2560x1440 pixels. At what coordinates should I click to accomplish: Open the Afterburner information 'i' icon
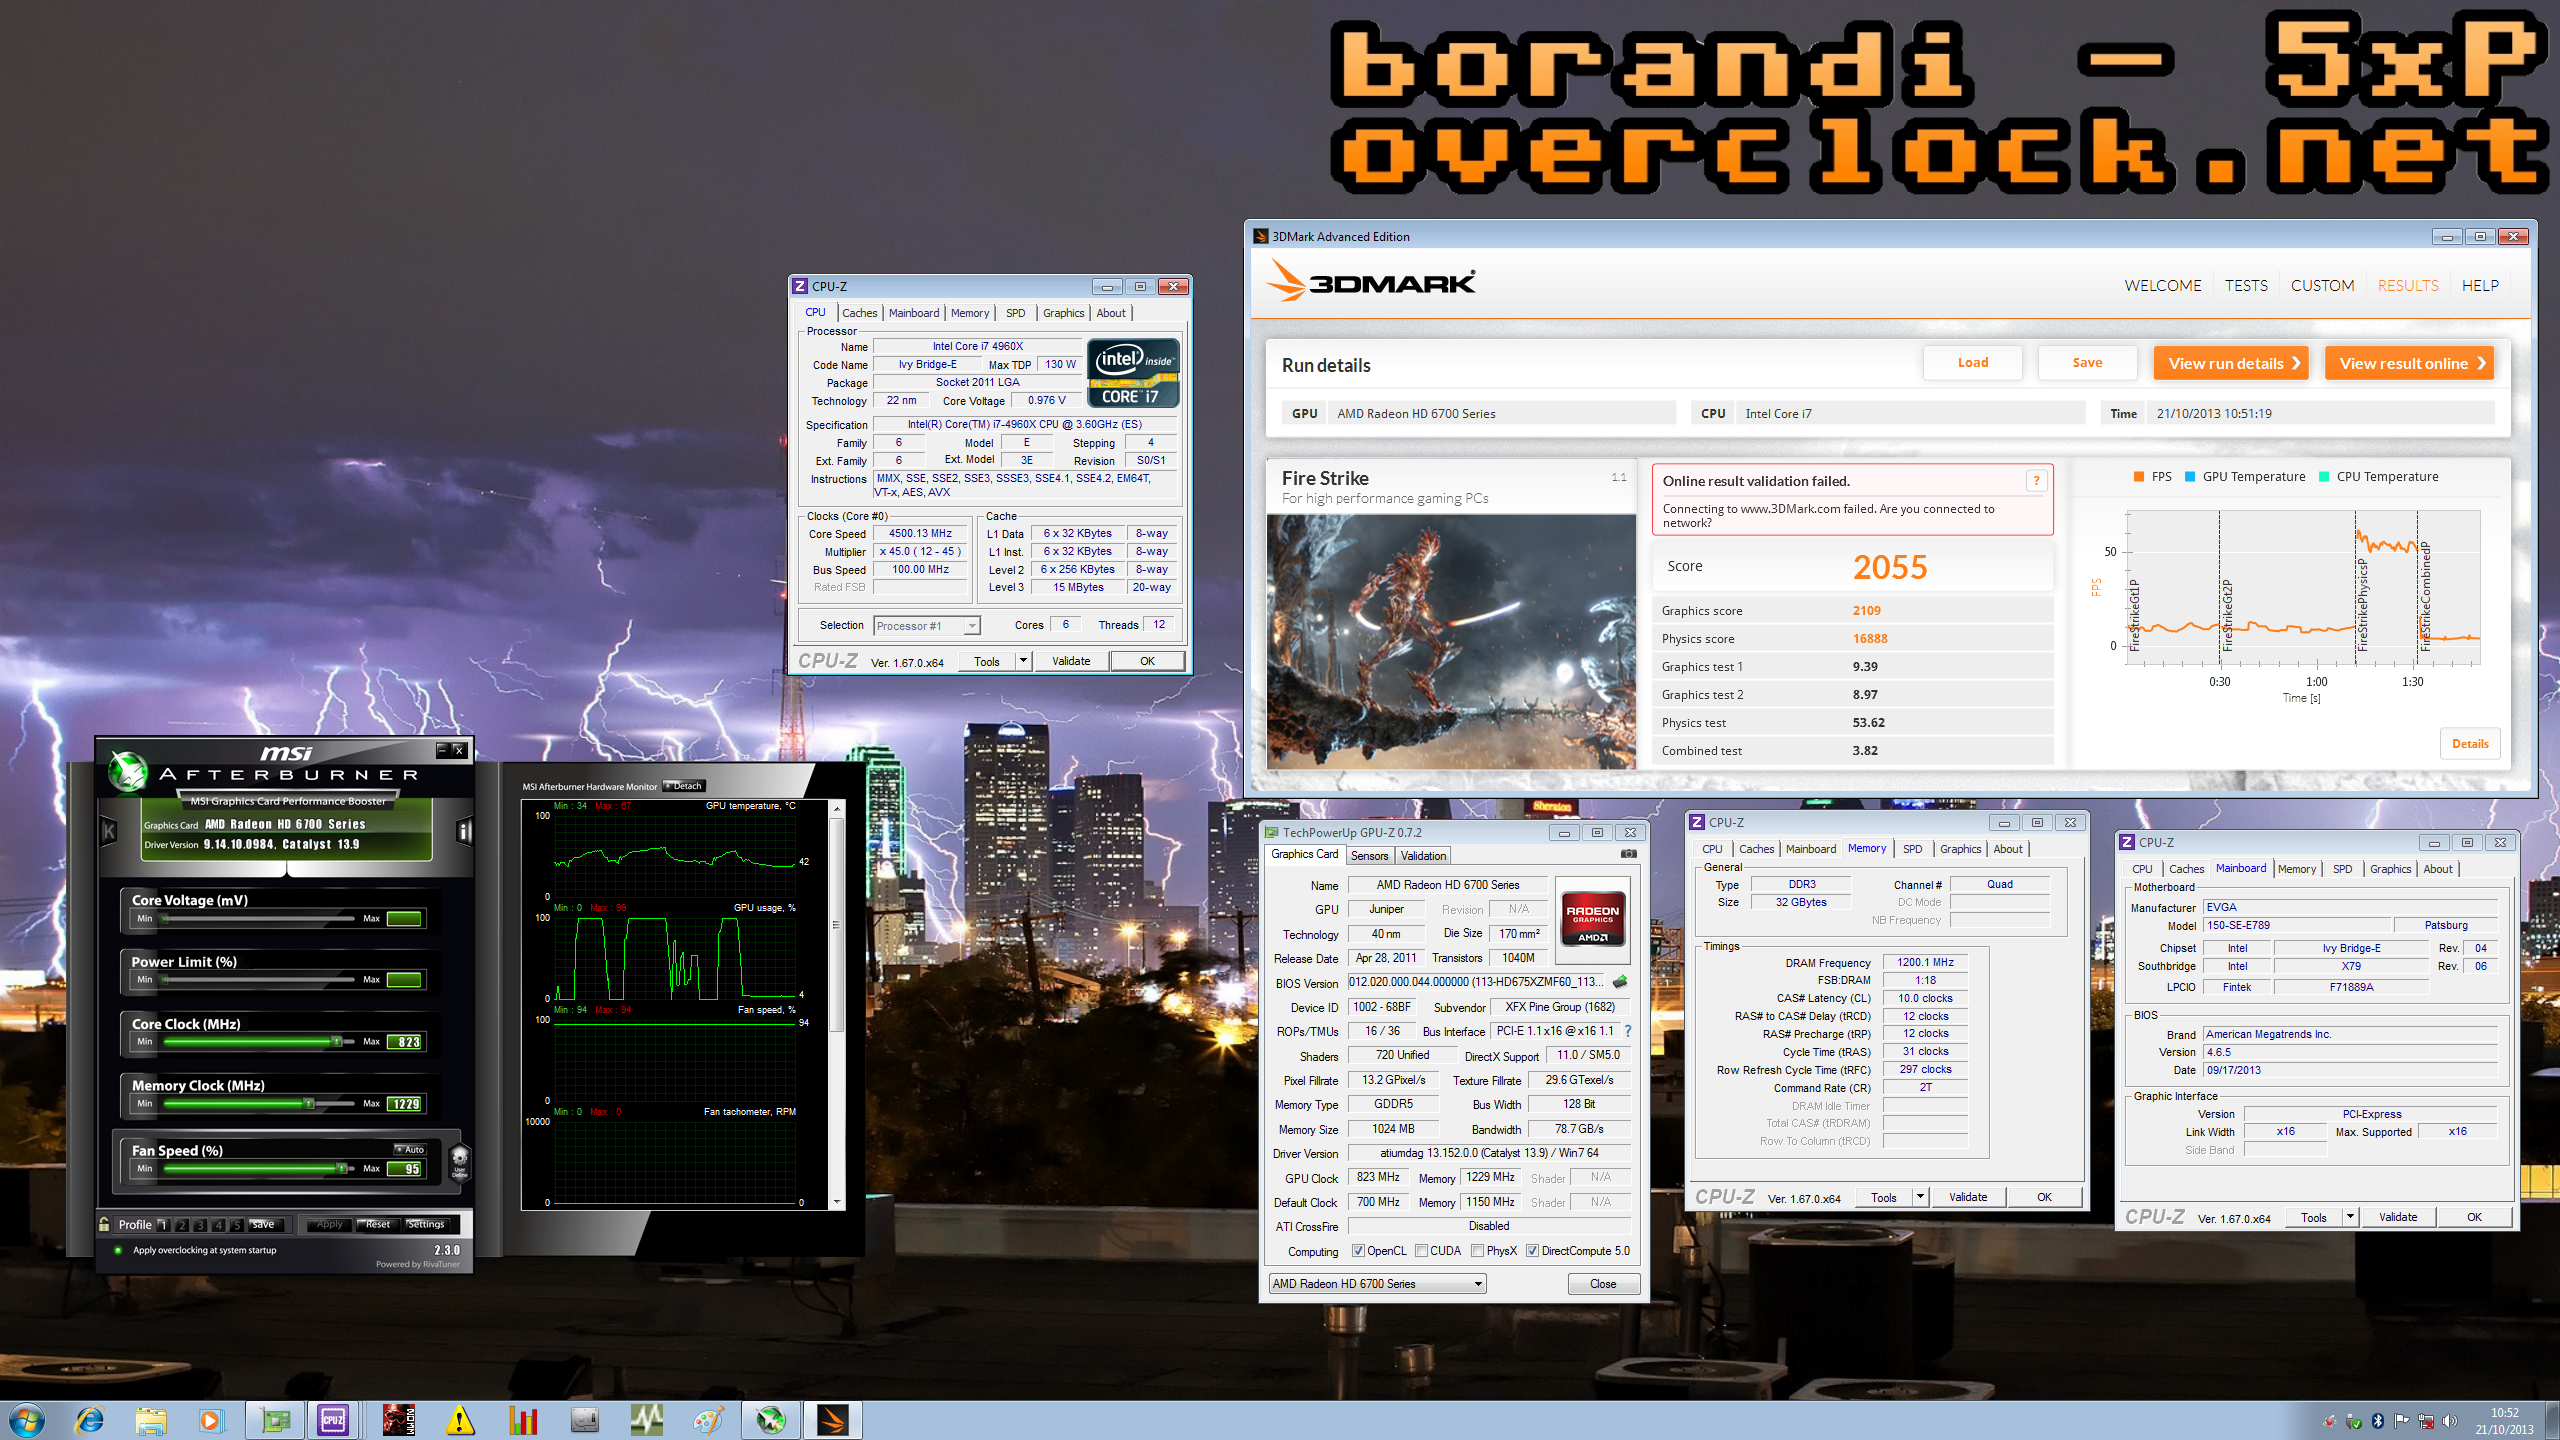pos(464,830)
